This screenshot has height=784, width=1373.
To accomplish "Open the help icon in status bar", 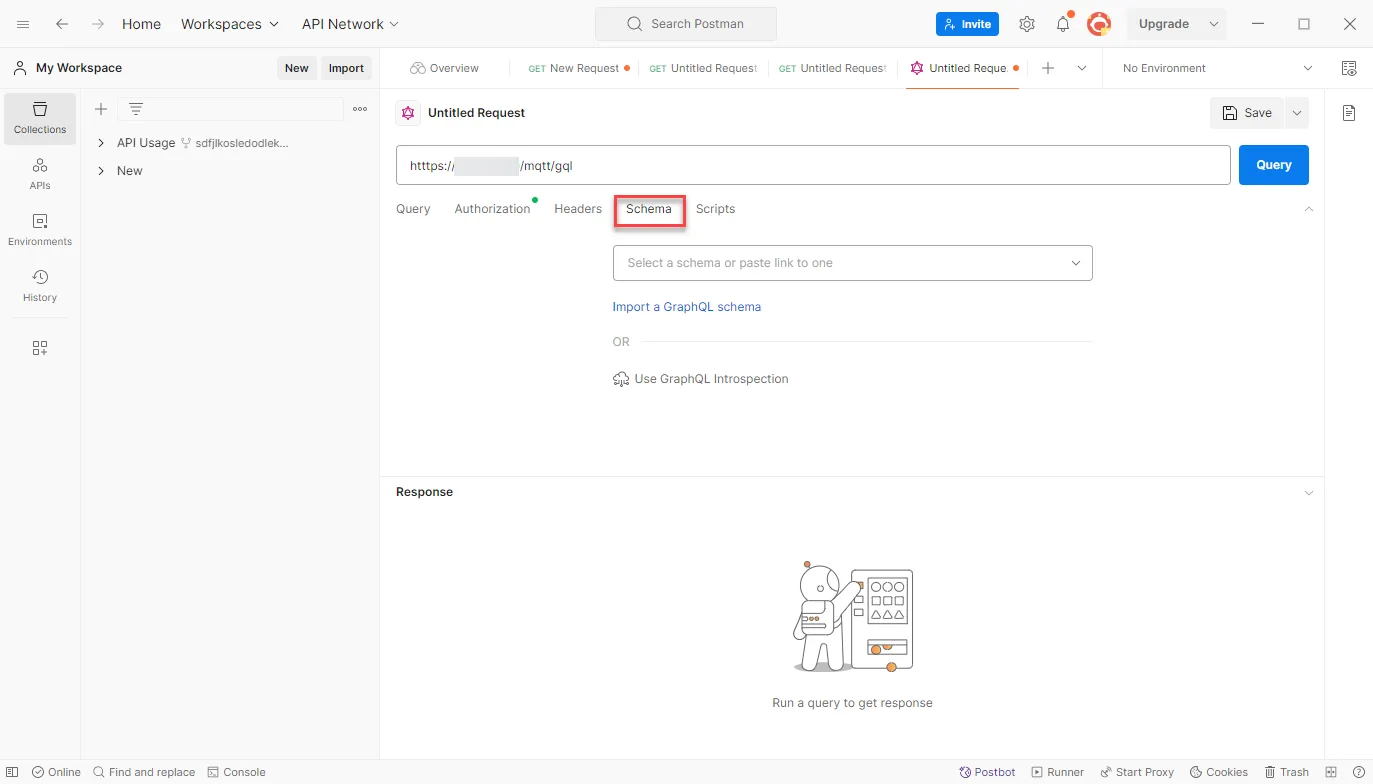I will [x=1358, y=772].
